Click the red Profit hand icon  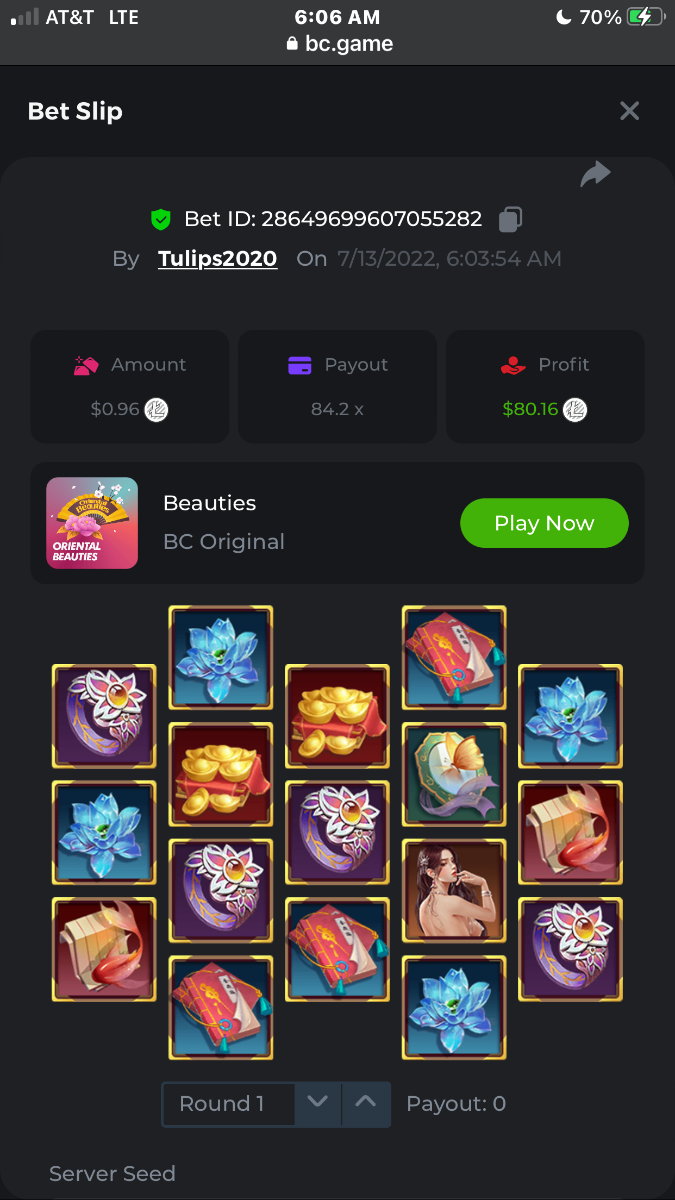click(x=513, y=365)
